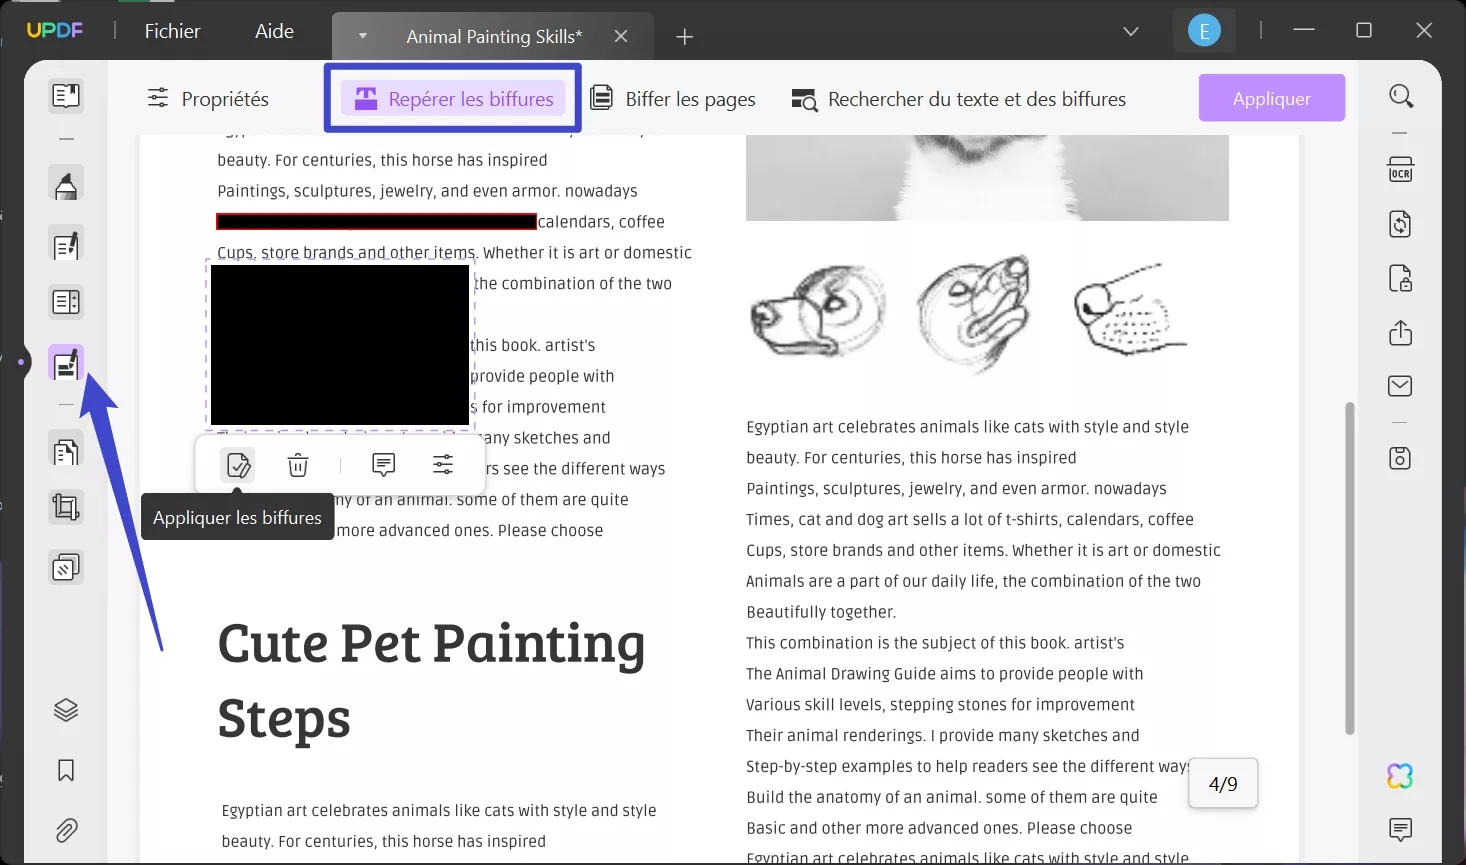This screenshot has width=1466, height=865.
Task: Click the heading "Cute Pet Painting Steps"
Action: pos(432,681)
